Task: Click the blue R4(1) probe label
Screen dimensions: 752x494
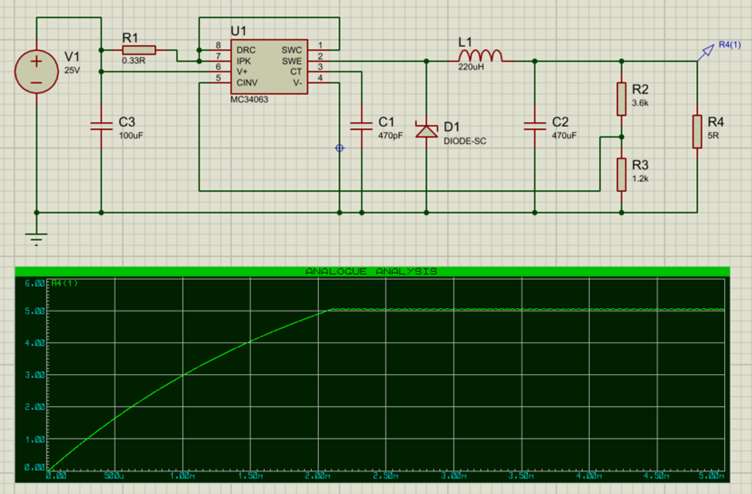Action: pos(730,45)
